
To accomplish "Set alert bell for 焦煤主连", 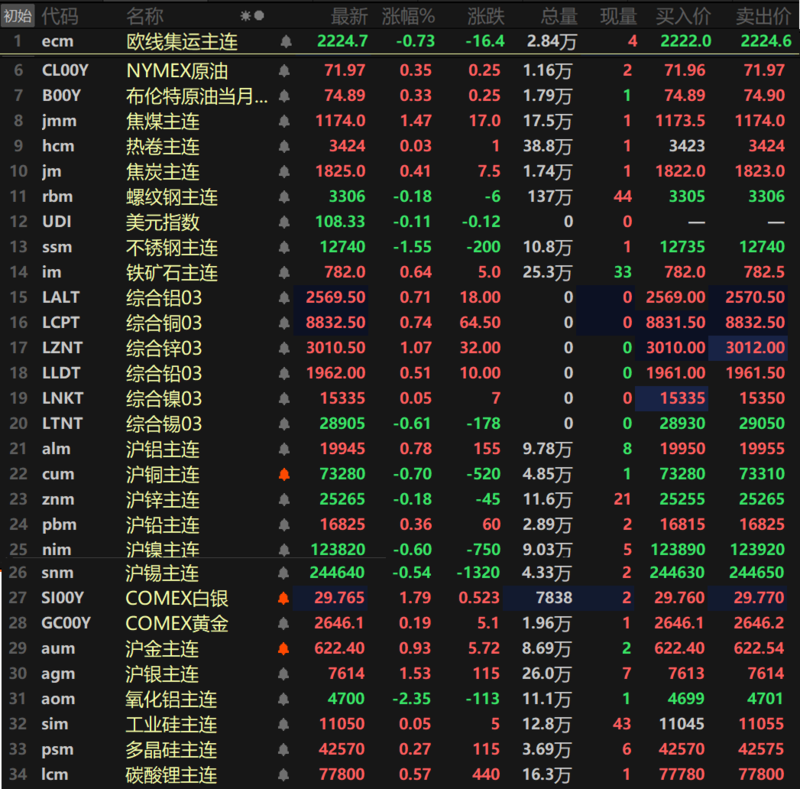I will click(284, 121).
